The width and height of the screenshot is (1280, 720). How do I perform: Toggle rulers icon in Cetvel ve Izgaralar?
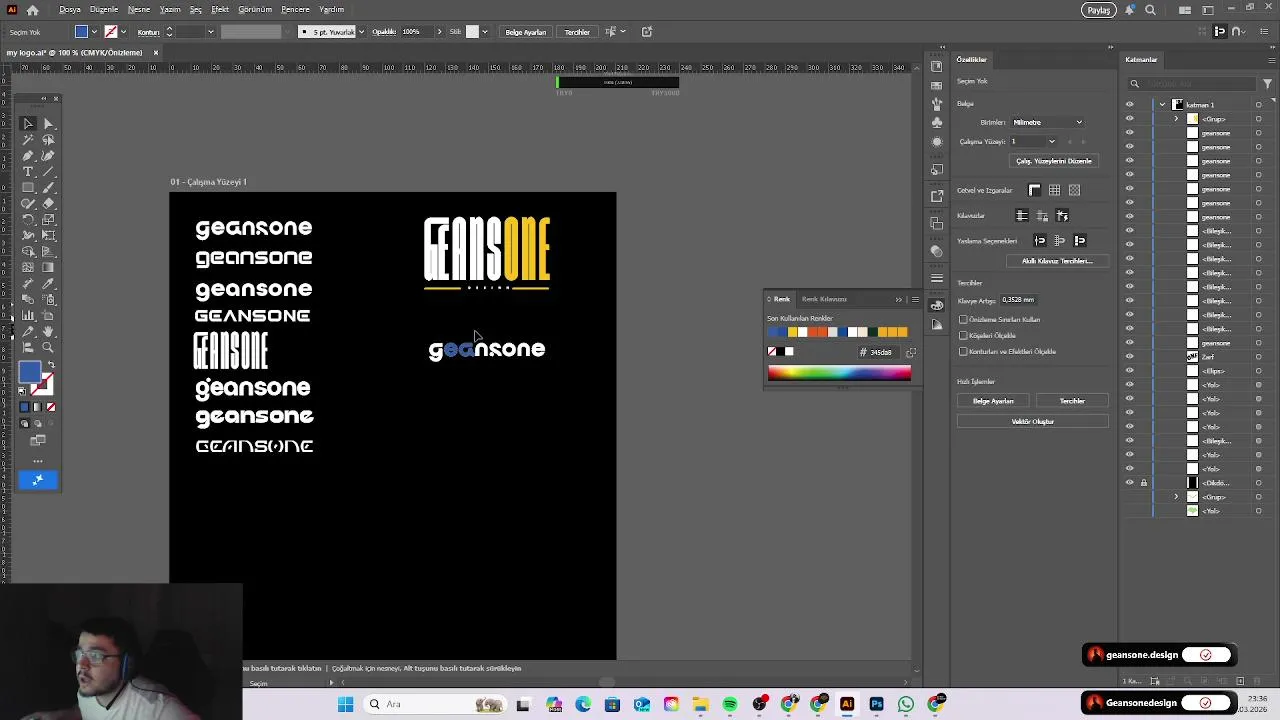point(1034,190)
